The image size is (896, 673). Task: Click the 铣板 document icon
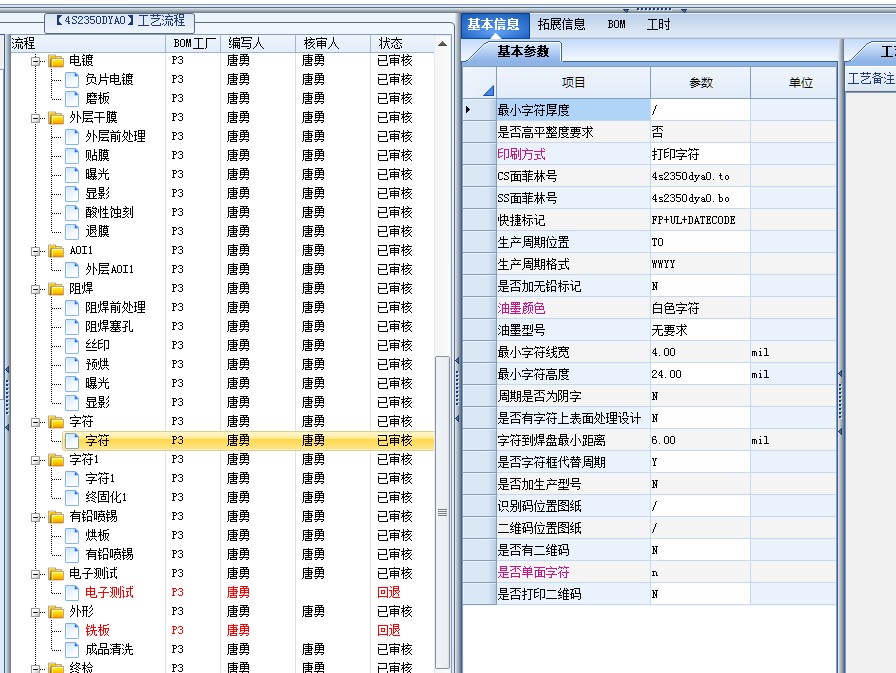point(72,631)
